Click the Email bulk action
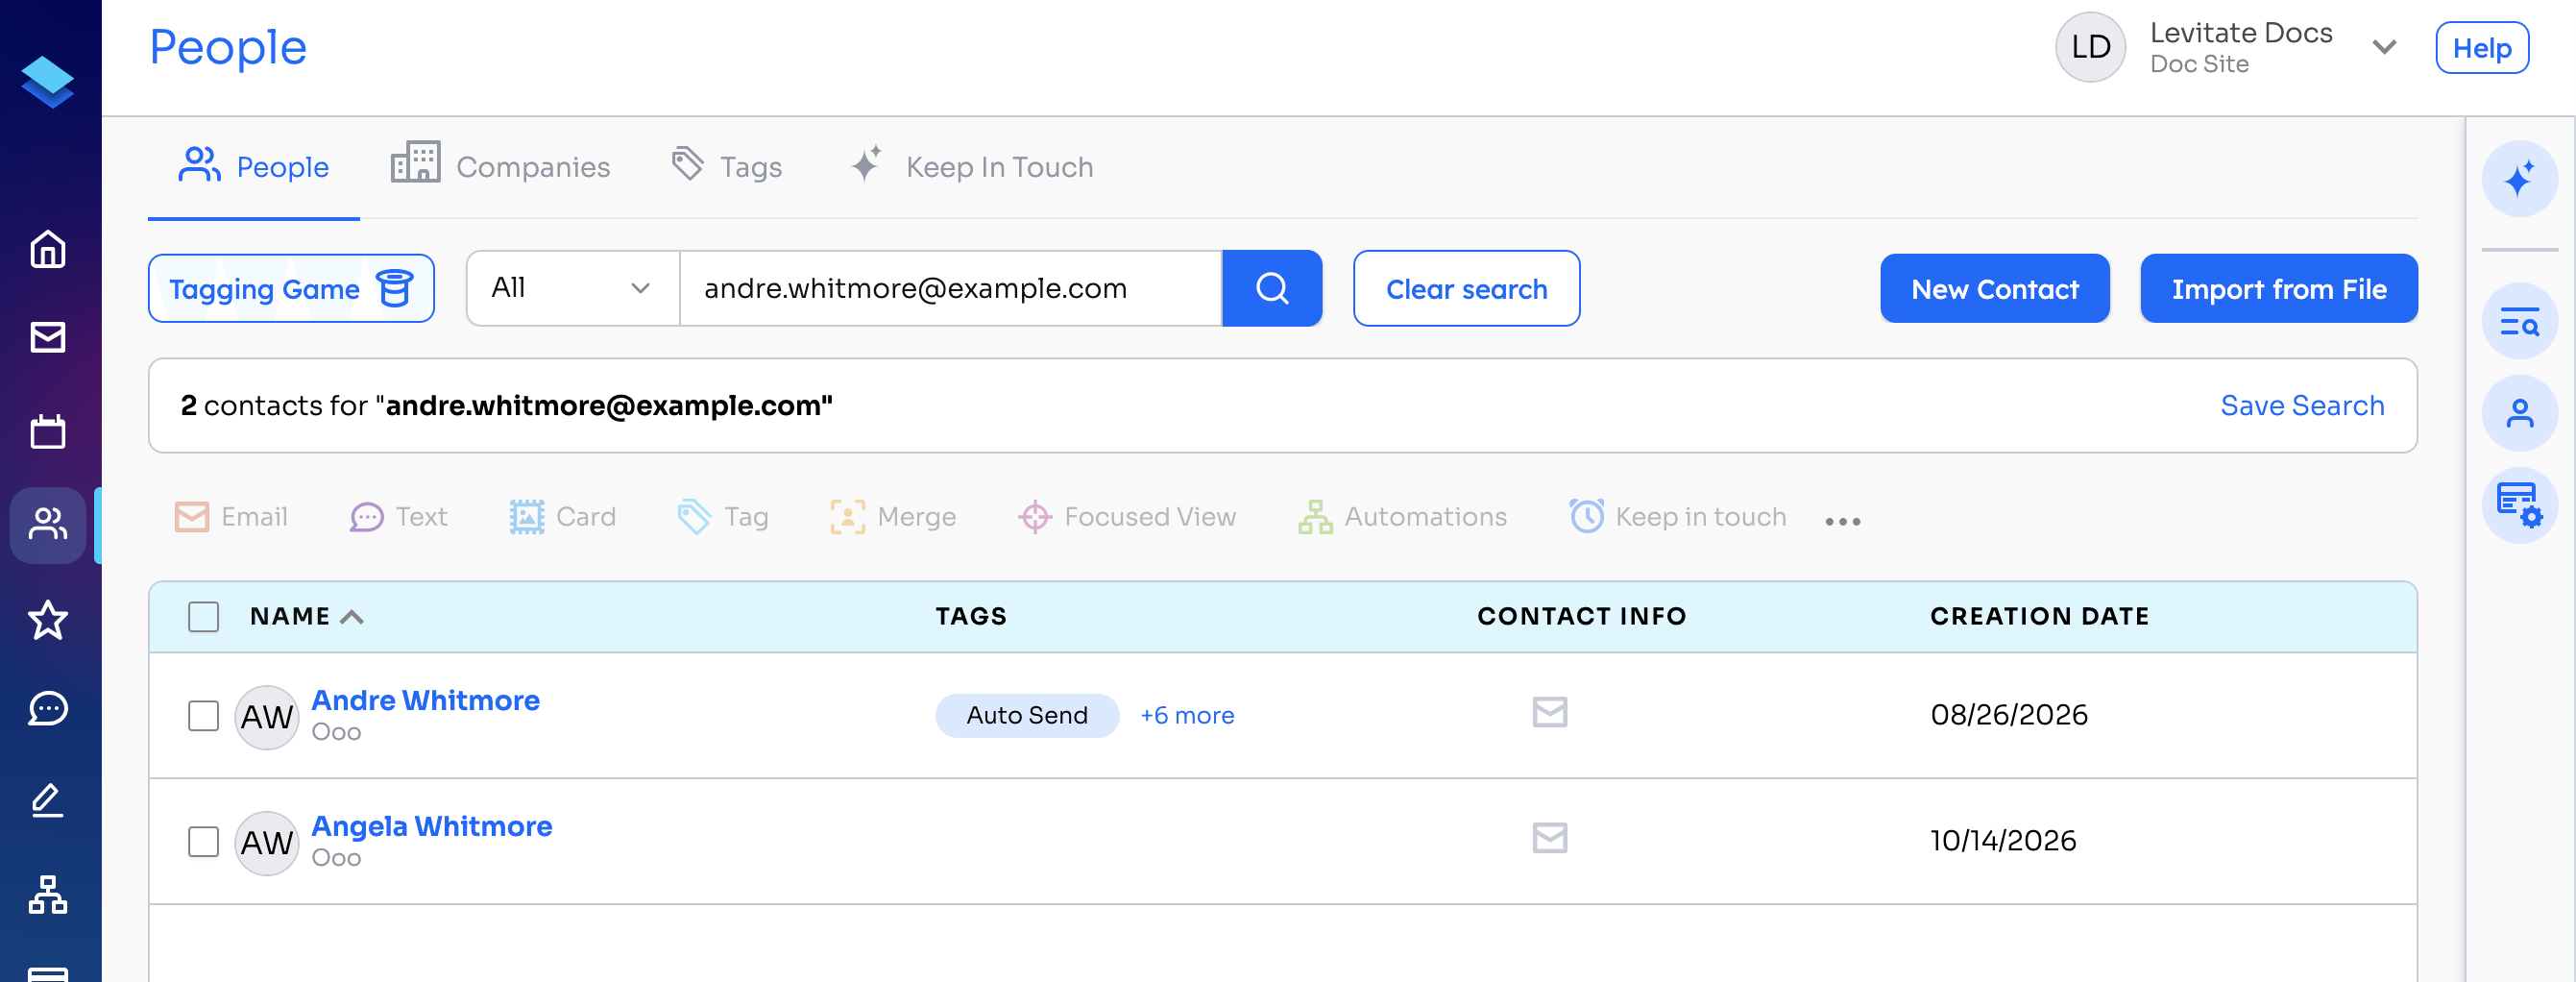Screen dimensions: 2576x982 [231, 517]
